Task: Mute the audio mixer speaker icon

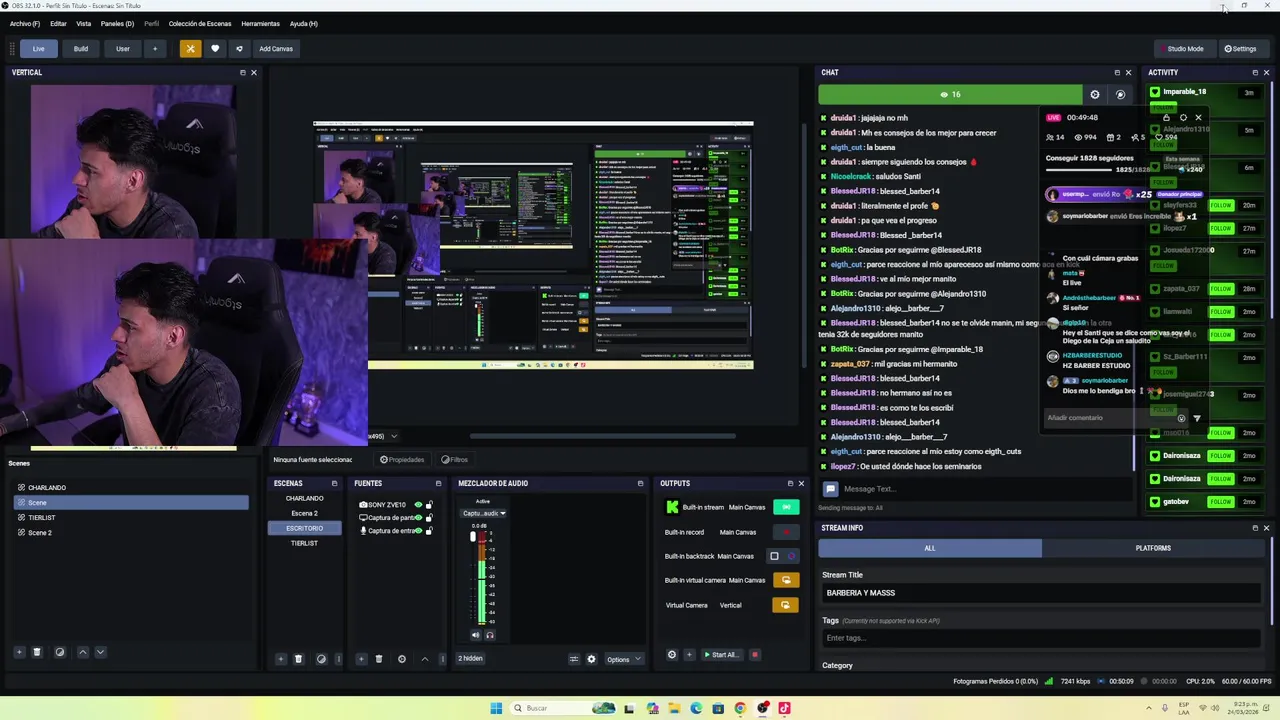Action: pos(475,635)
